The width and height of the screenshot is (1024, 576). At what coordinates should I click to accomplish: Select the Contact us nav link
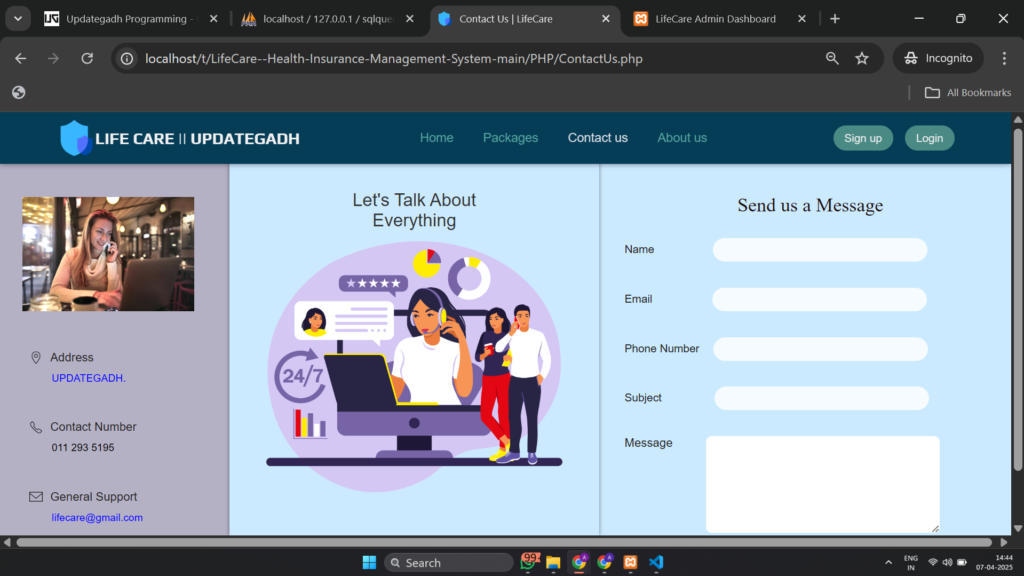click(x=598, y=138)
